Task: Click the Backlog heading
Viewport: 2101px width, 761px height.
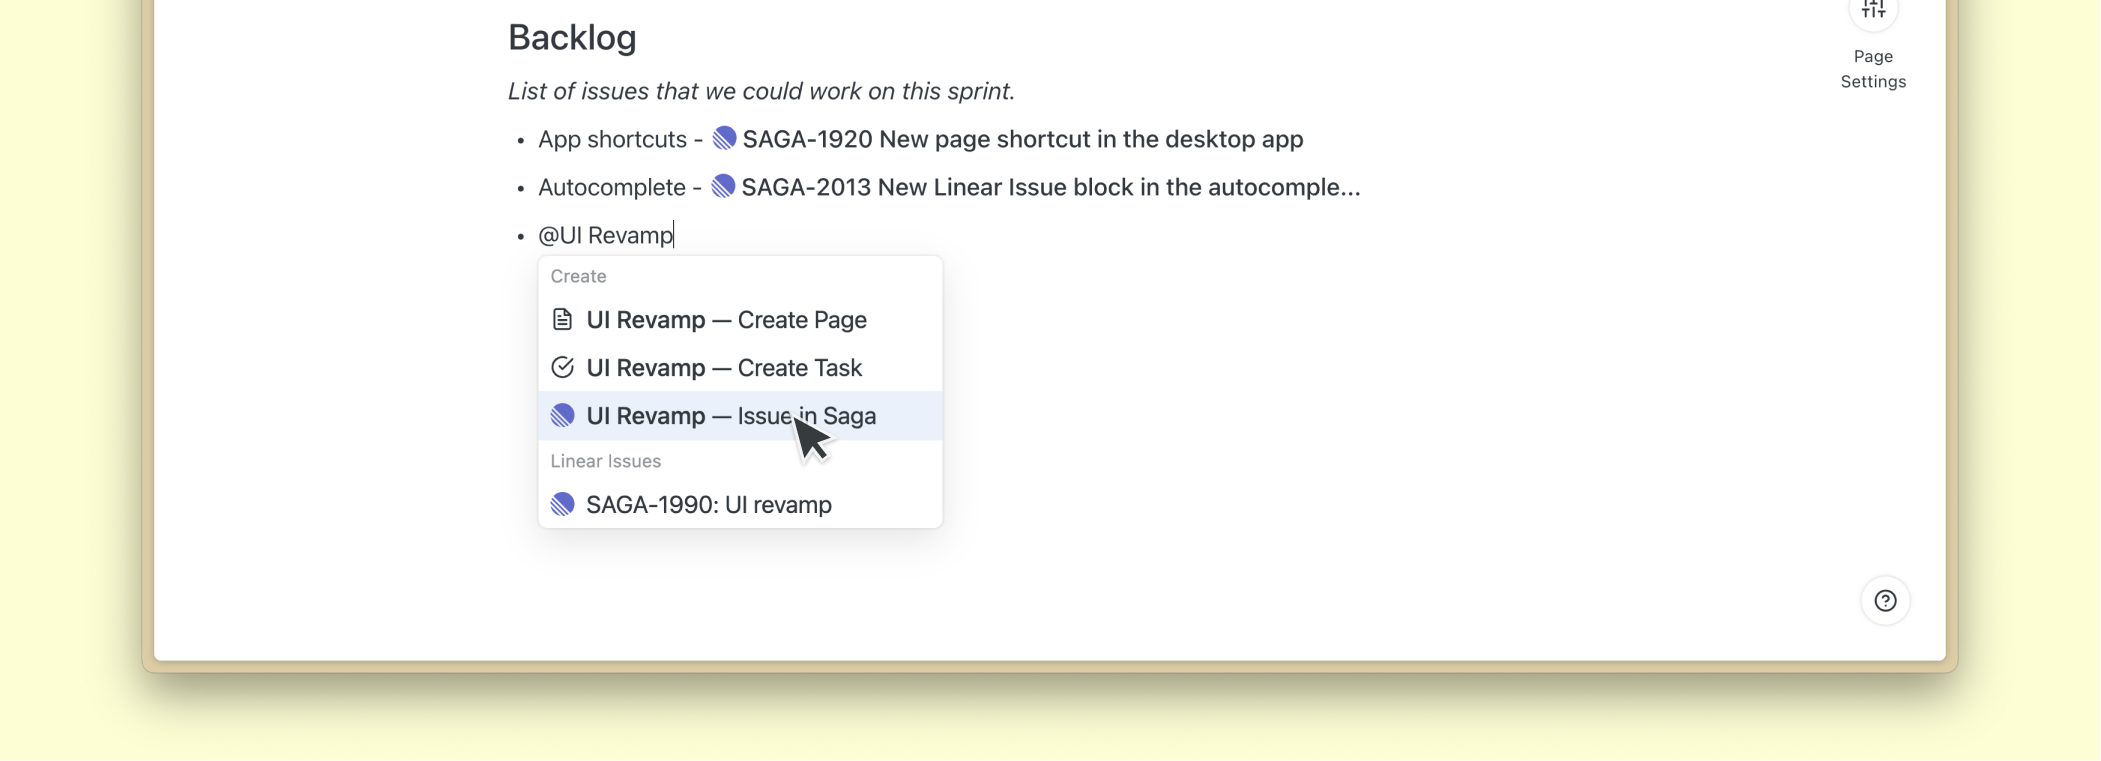Action: click(572, 38)
